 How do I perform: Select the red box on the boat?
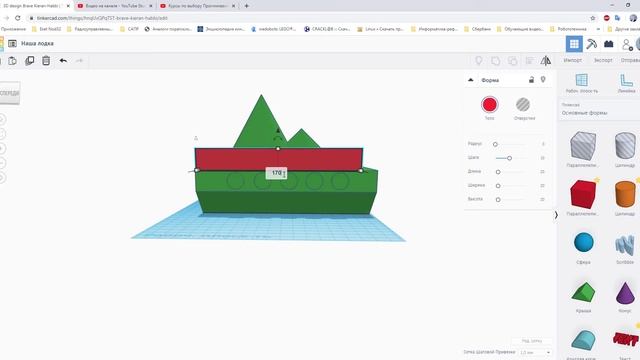tap(279, 159)
